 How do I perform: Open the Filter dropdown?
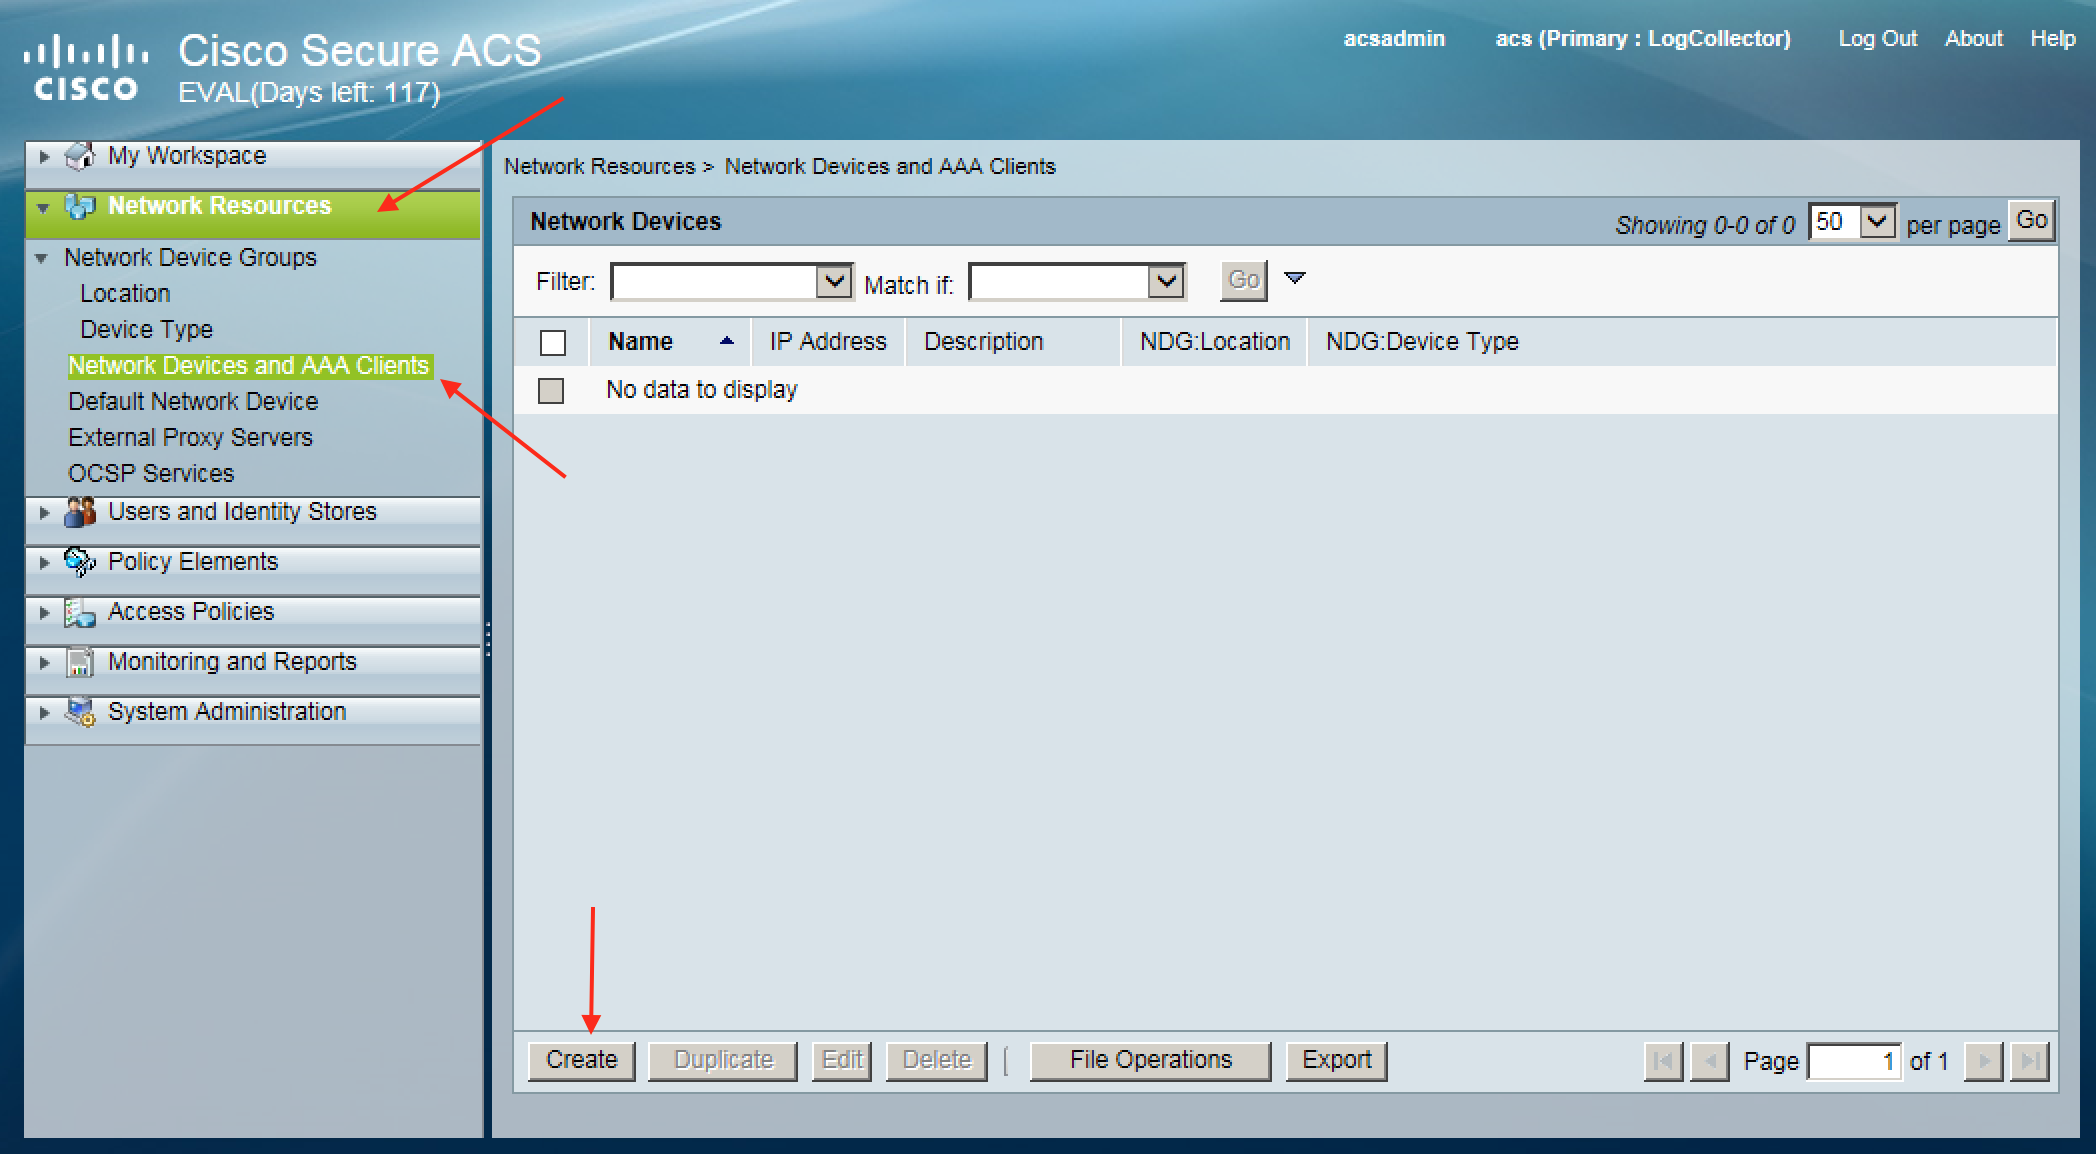(833, 281)
